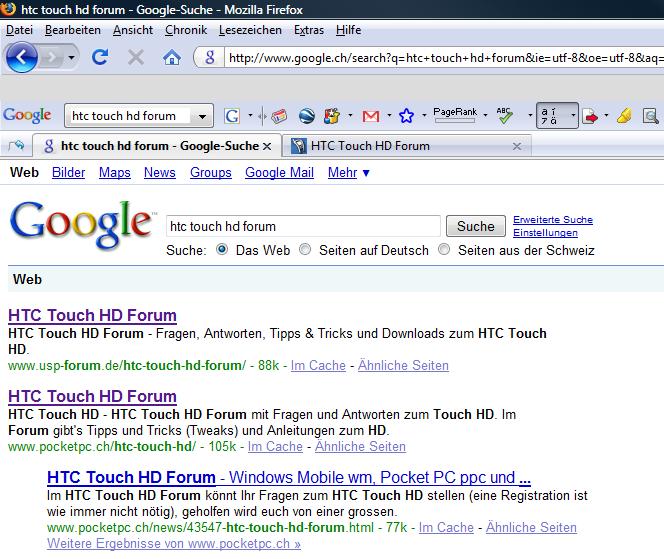Click the find-in-page magnifier toolbar icon
Viewport: 664px width, 559px height.
pos(650,116)
